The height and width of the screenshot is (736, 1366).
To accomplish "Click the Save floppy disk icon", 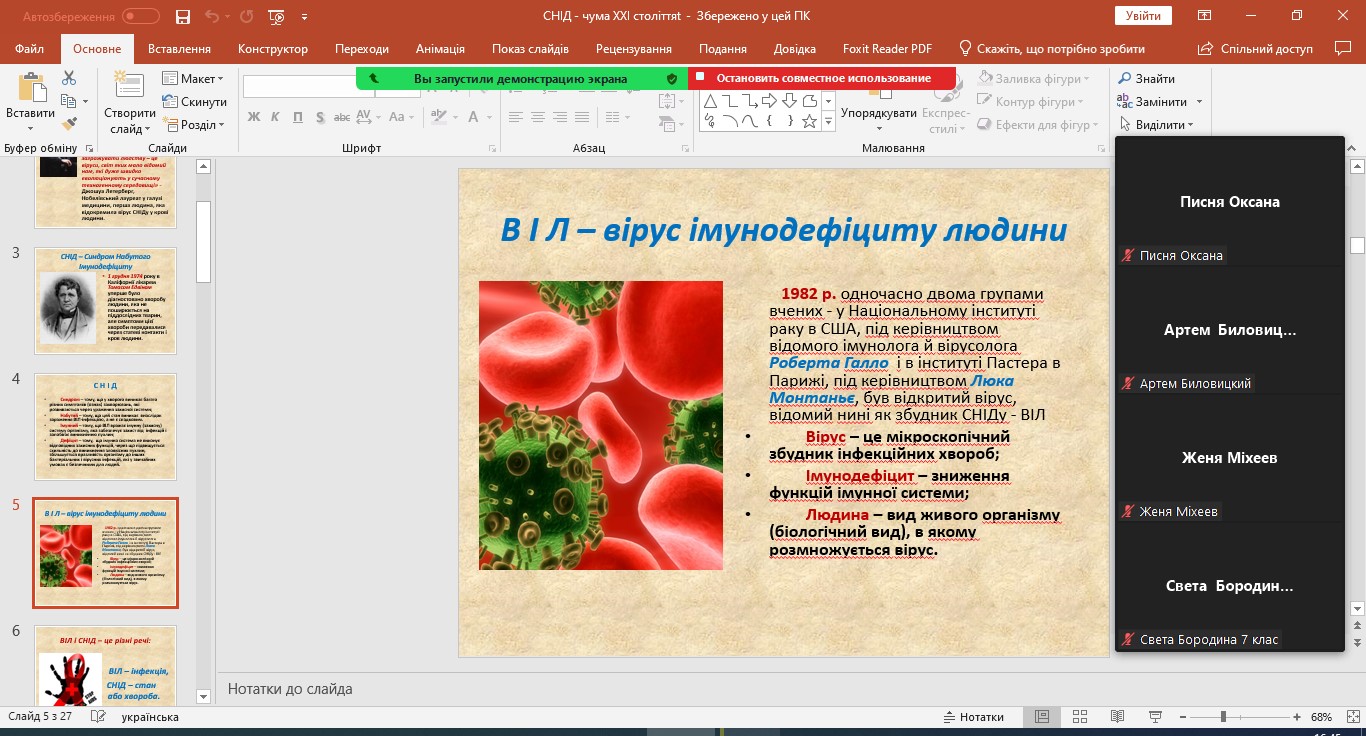I will pyautogui.click(x=182, y=17).
